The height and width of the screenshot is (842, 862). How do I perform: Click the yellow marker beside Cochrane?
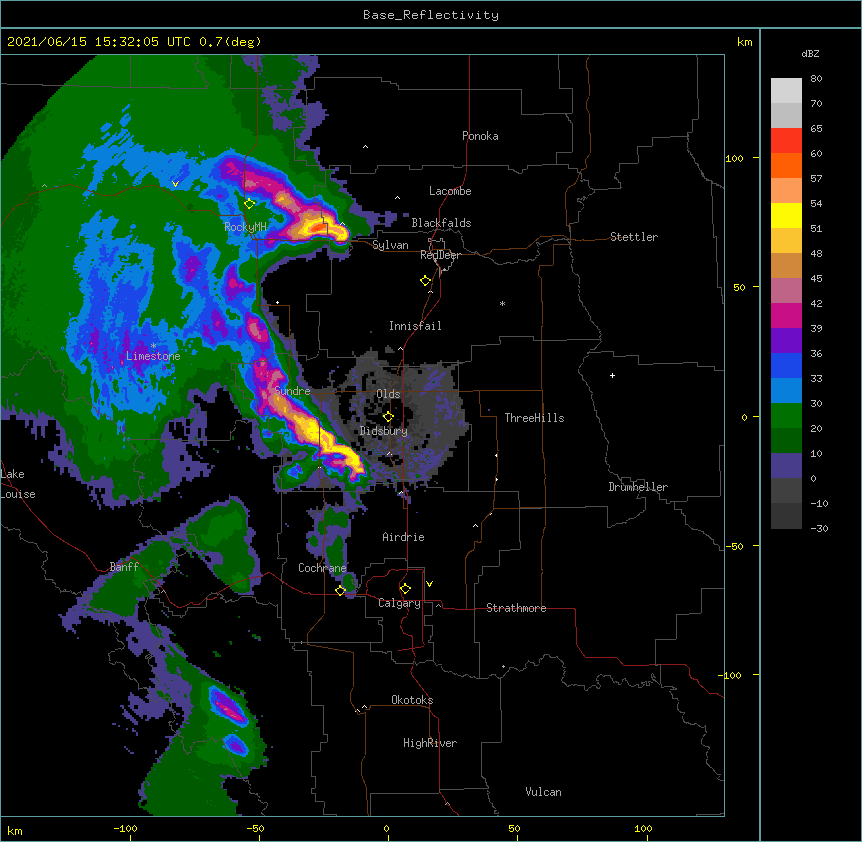[x=340, y=591]
